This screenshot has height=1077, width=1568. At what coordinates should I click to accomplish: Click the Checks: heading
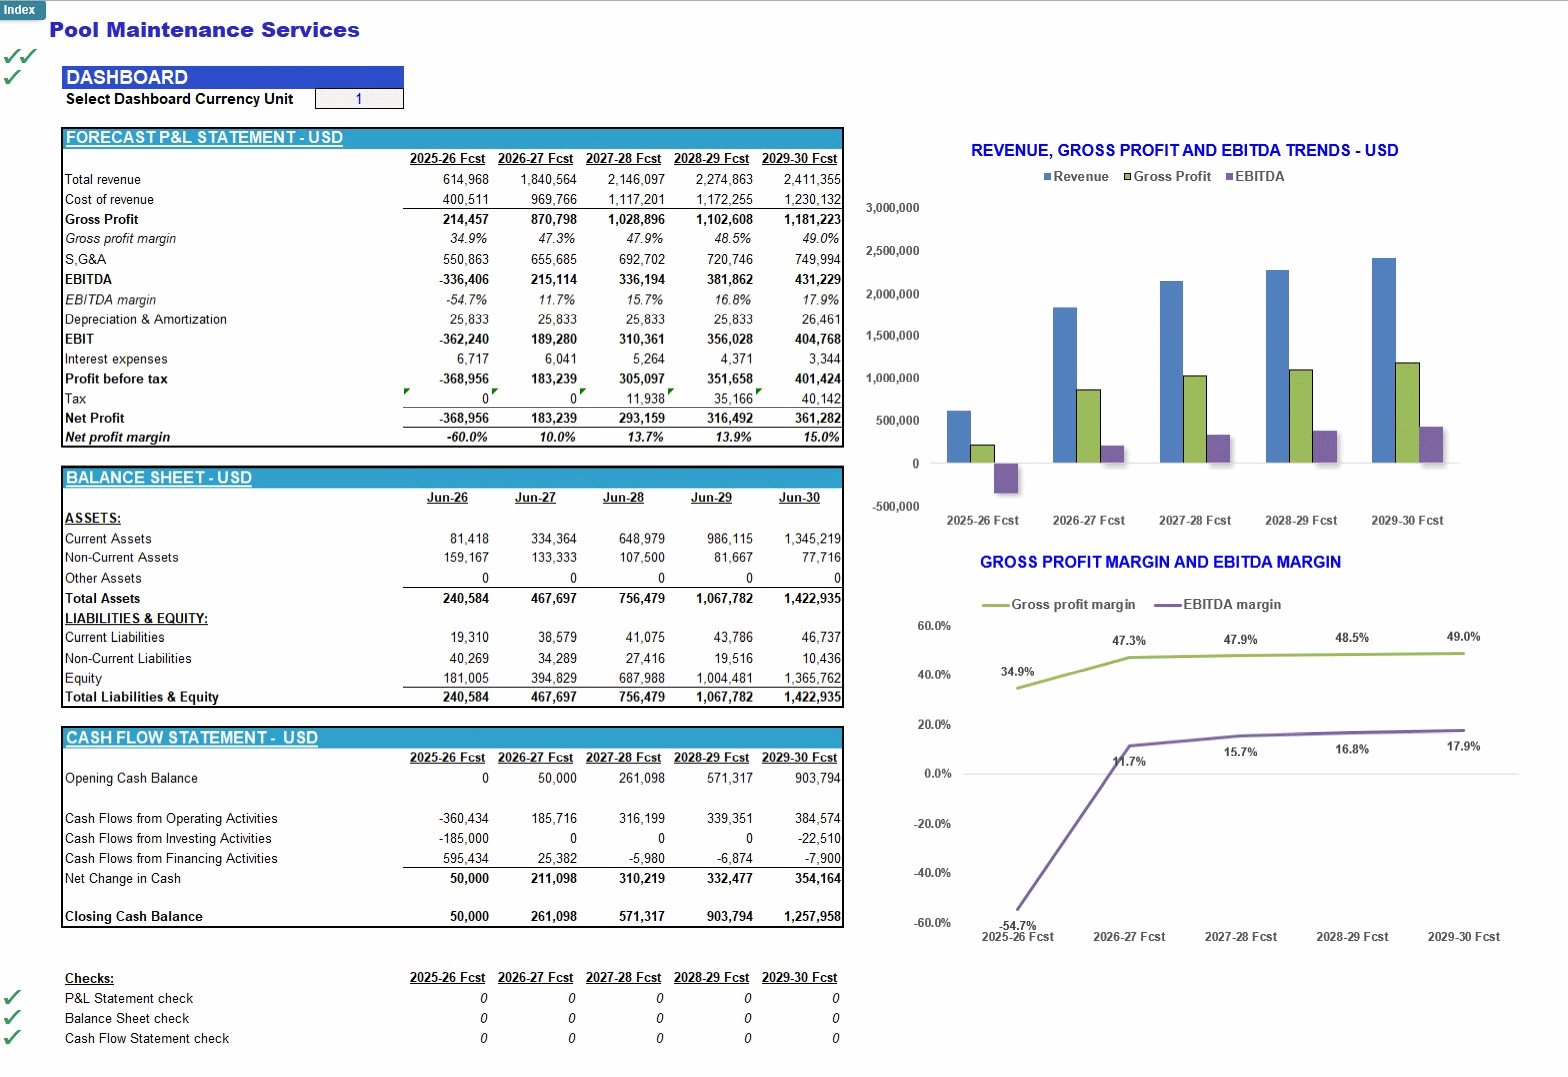(x=89, y=978)
